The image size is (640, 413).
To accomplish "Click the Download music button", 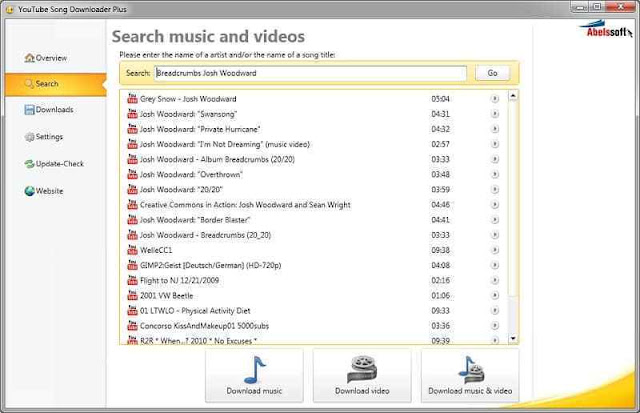I will pyautogui.click(x=254, y=376).
